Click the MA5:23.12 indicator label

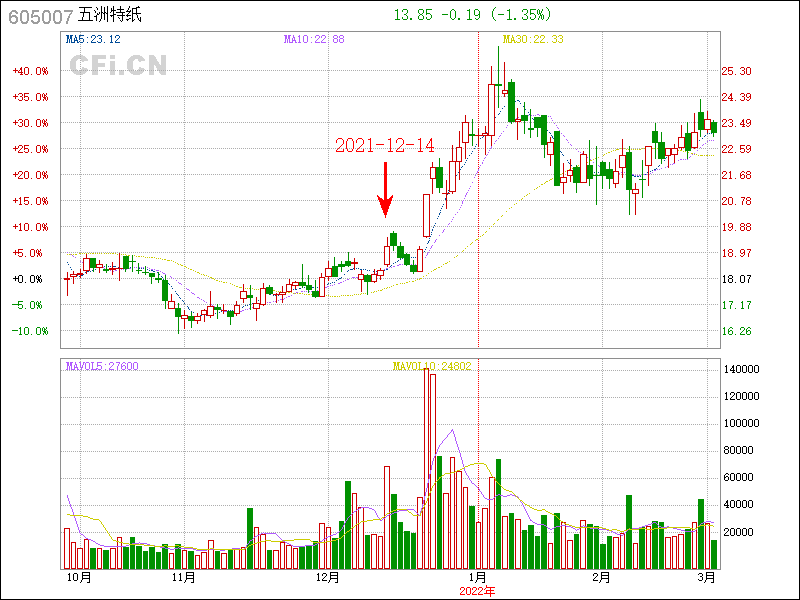click(x=93, y=39)
